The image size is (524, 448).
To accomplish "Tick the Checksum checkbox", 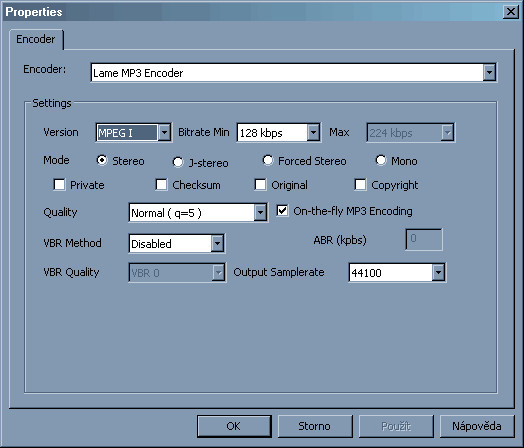I will (x=161, y=184).
